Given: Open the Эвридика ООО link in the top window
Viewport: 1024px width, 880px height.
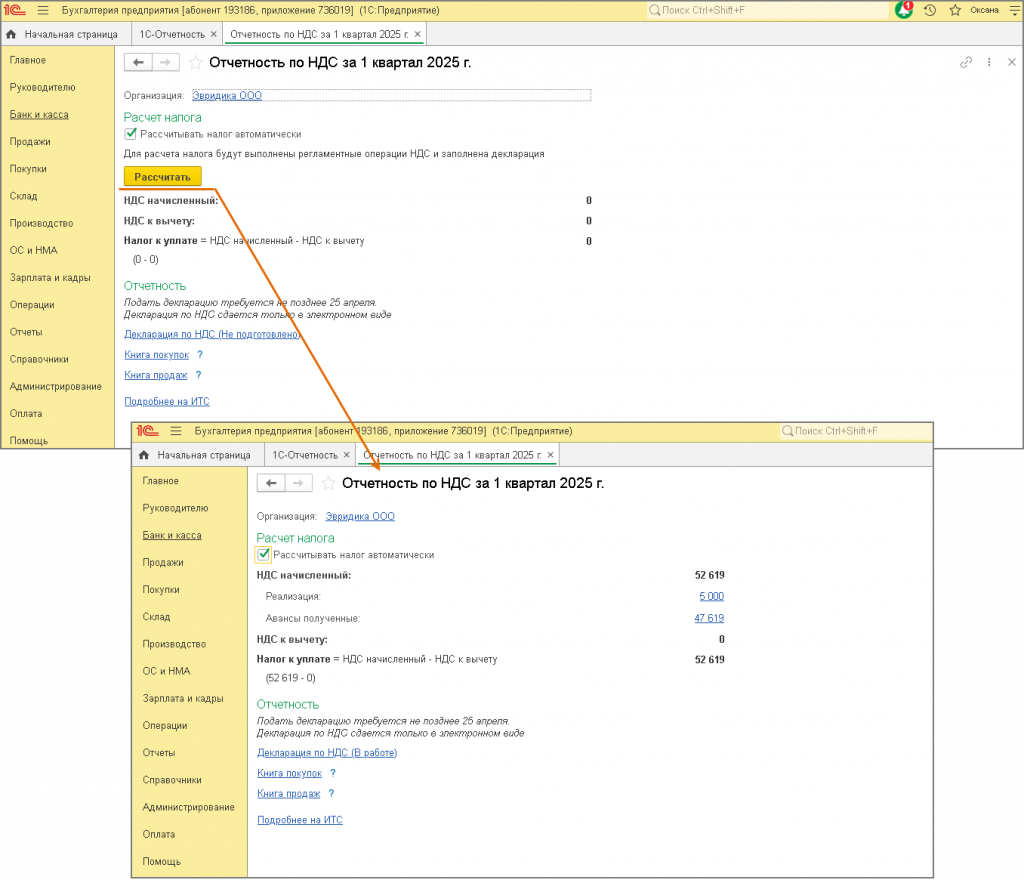Looking at the screenshot, I should [x=227, y=95].
